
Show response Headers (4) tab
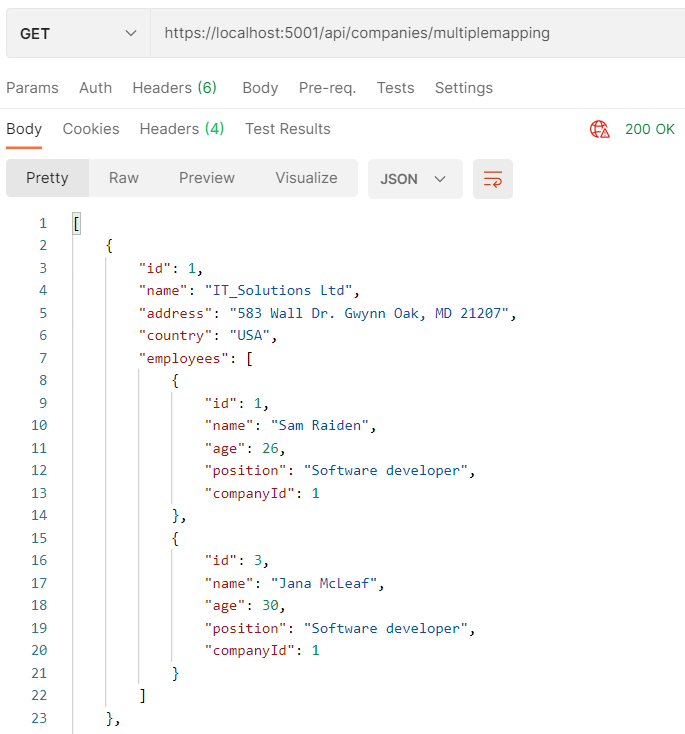coord(182,129)
